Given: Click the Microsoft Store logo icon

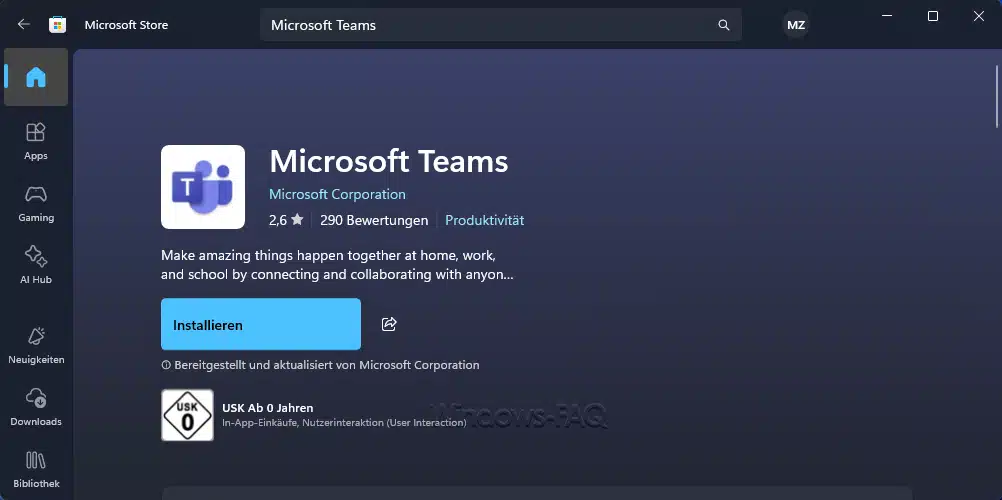Looking at the screenshot, I should pyautogui.click(x=59, y=25).
